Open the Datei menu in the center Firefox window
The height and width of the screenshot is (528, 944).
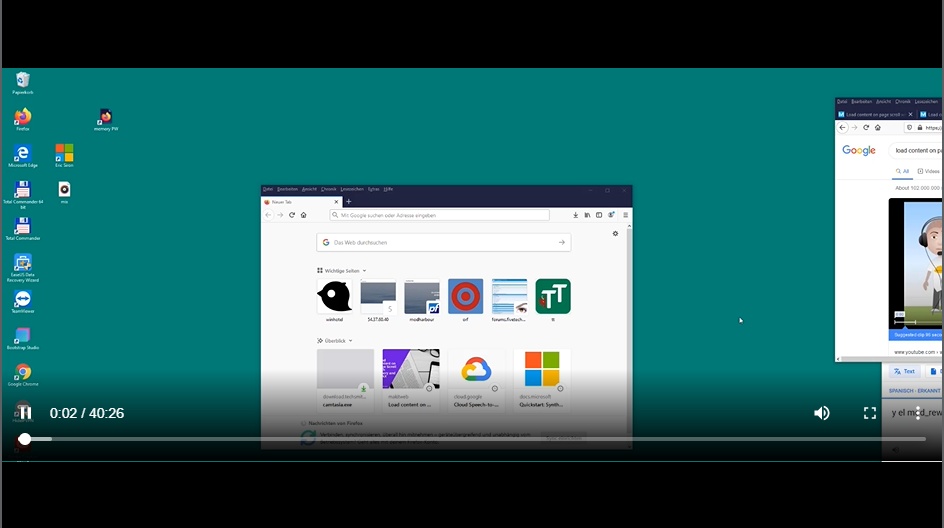pyautogui.click(x=268, y=189)
